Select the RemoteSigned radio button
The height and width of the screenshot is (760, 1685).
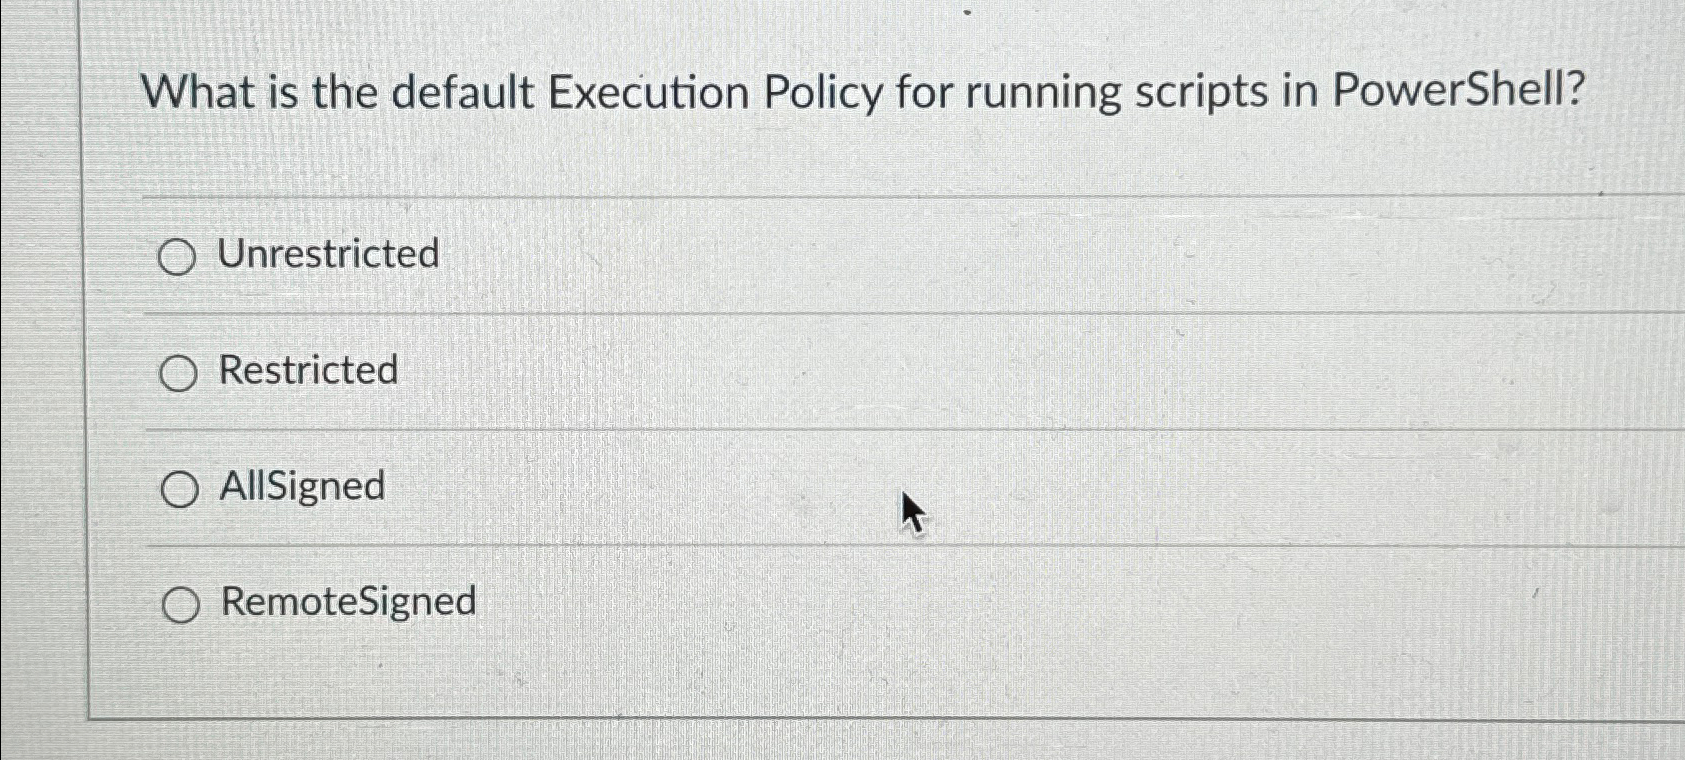[180, 602]
